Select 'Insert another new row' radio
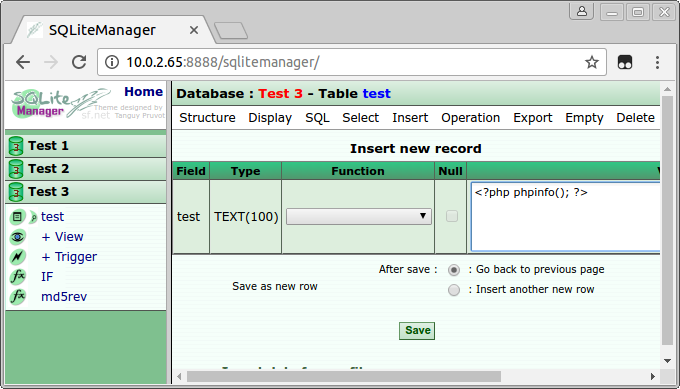680x389 pixels. pyautogui.click(x=454, y=290)
